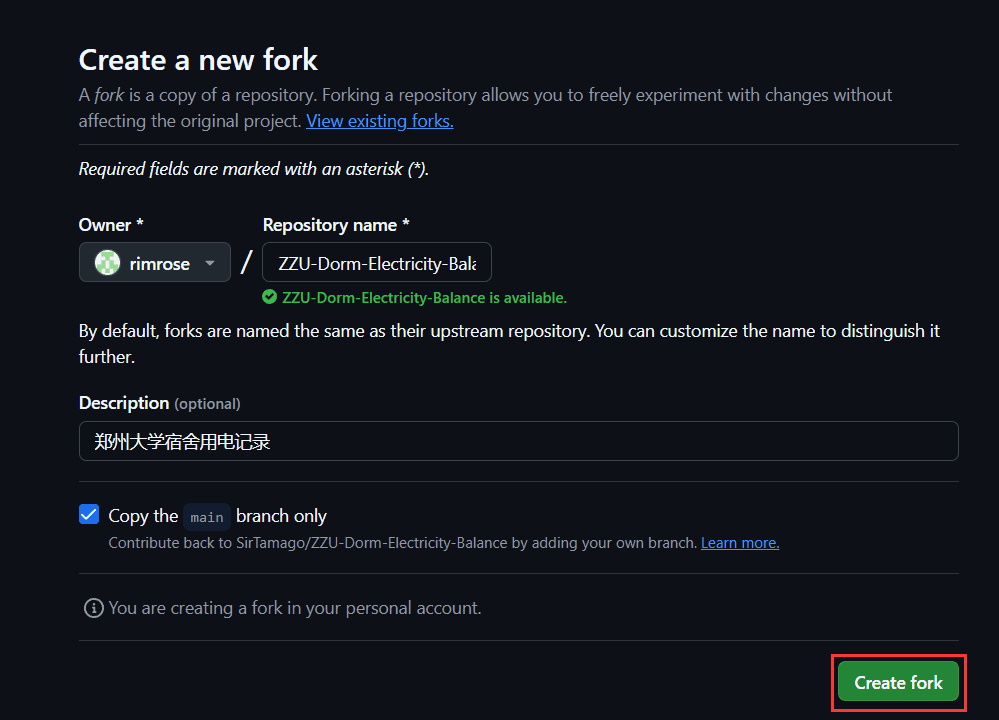Click the Owner dropdown caret arrow
Screen dimensions: 999x720
click(x=210, y=263)
